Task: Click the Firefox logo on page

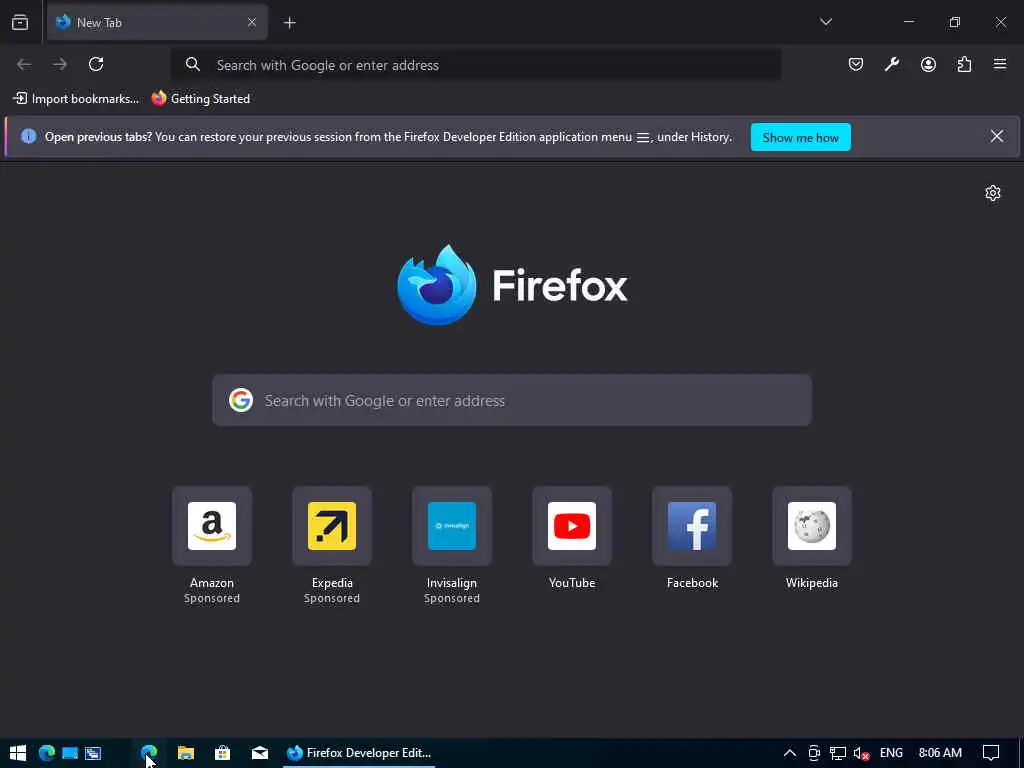Action: point(512,285)
